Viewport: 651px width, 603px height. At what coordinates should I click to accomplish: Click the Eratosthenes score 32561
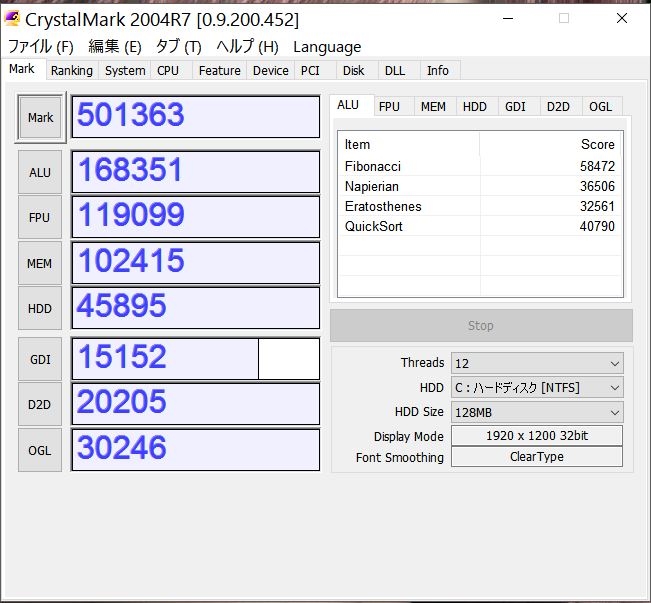tap(597, 206)
